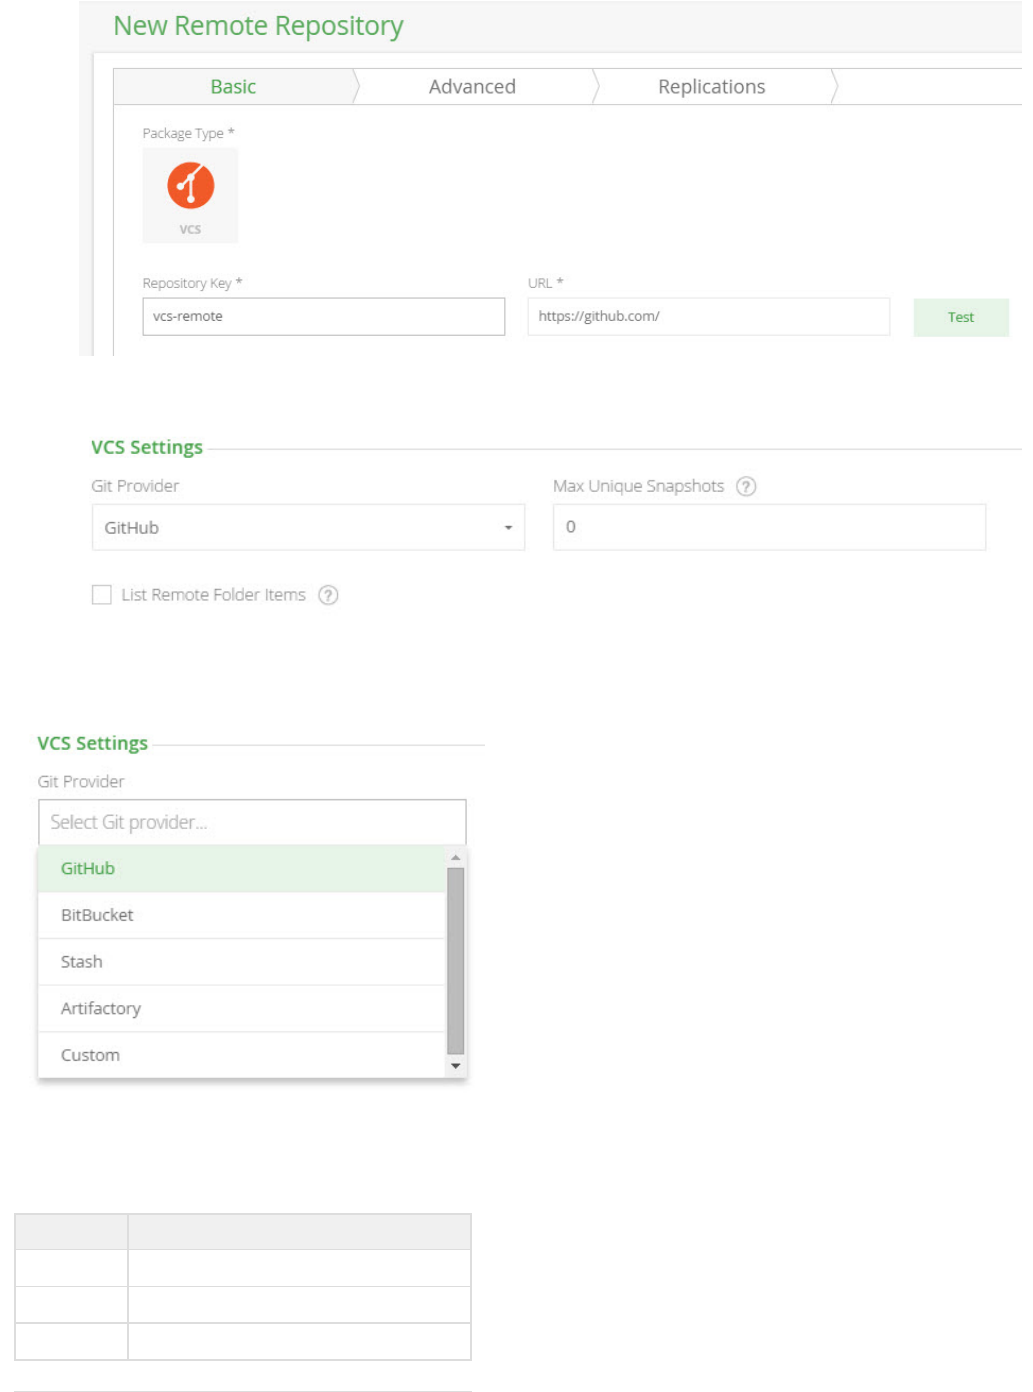The width and height of the screenshot is (1033, 1392).
Task: Click the Max Unique Snapshots field
Action: click(x=769, y=528)
